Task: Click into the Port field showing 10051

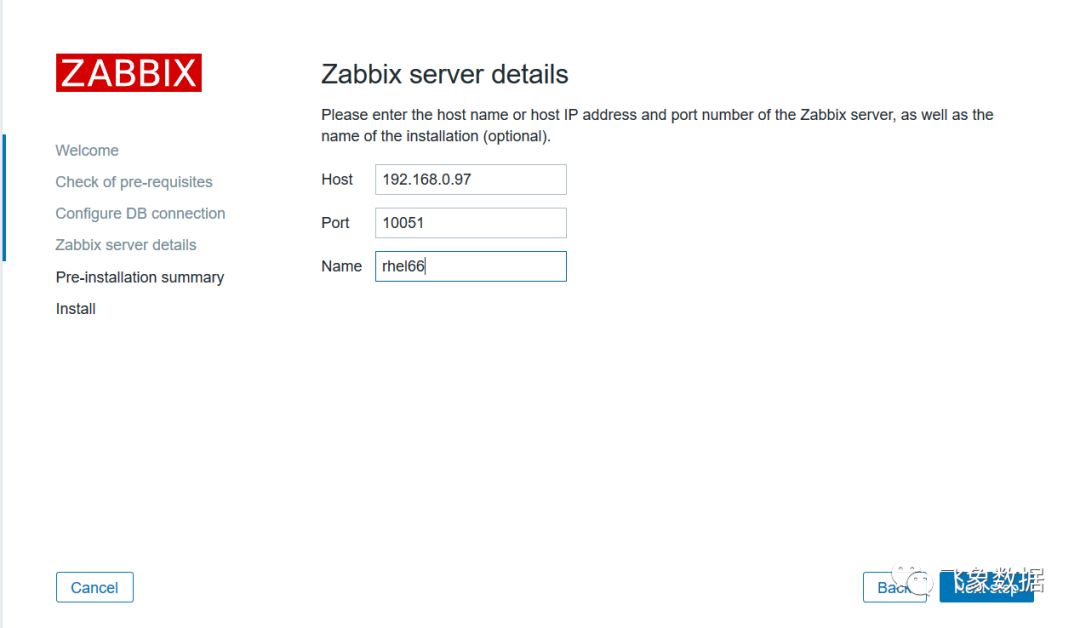Action: point(470,222)
